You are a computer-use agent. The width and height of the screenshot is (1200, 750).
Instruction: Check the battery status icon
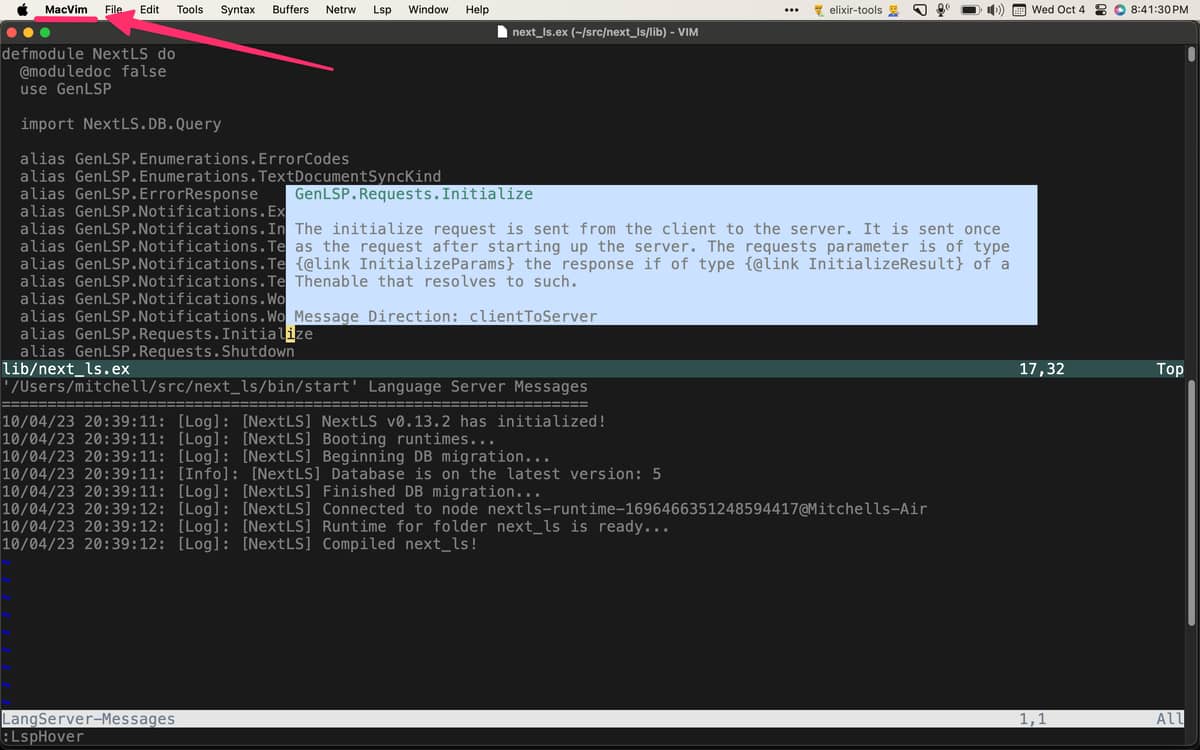[x=970, y=10]
